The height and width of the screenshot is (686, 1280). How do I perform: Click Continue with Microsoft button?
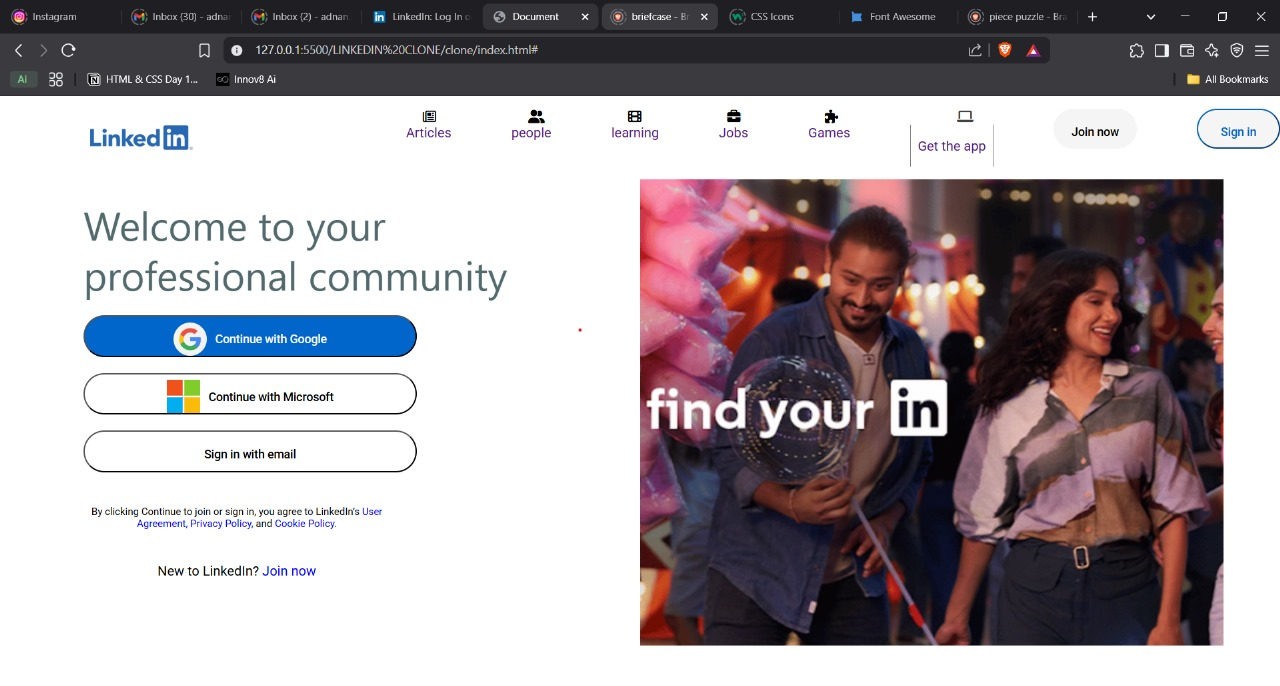(x=250, y=394)
